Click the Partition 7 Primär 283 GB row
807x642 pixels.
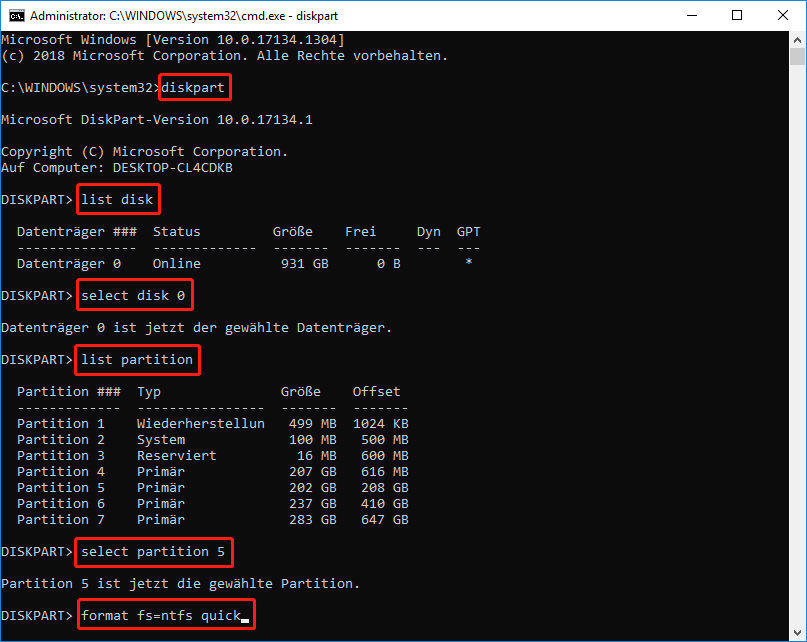[x=212, y=520]
